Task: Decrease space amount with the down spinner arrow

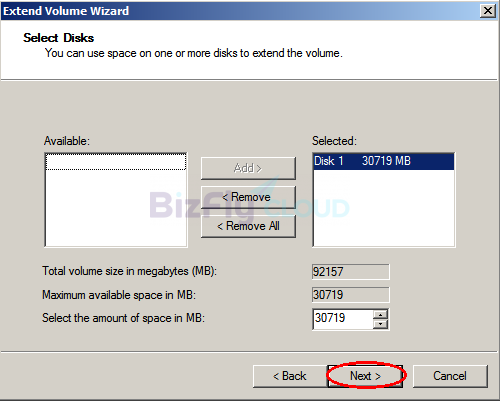Action: (x=380, y=324)
